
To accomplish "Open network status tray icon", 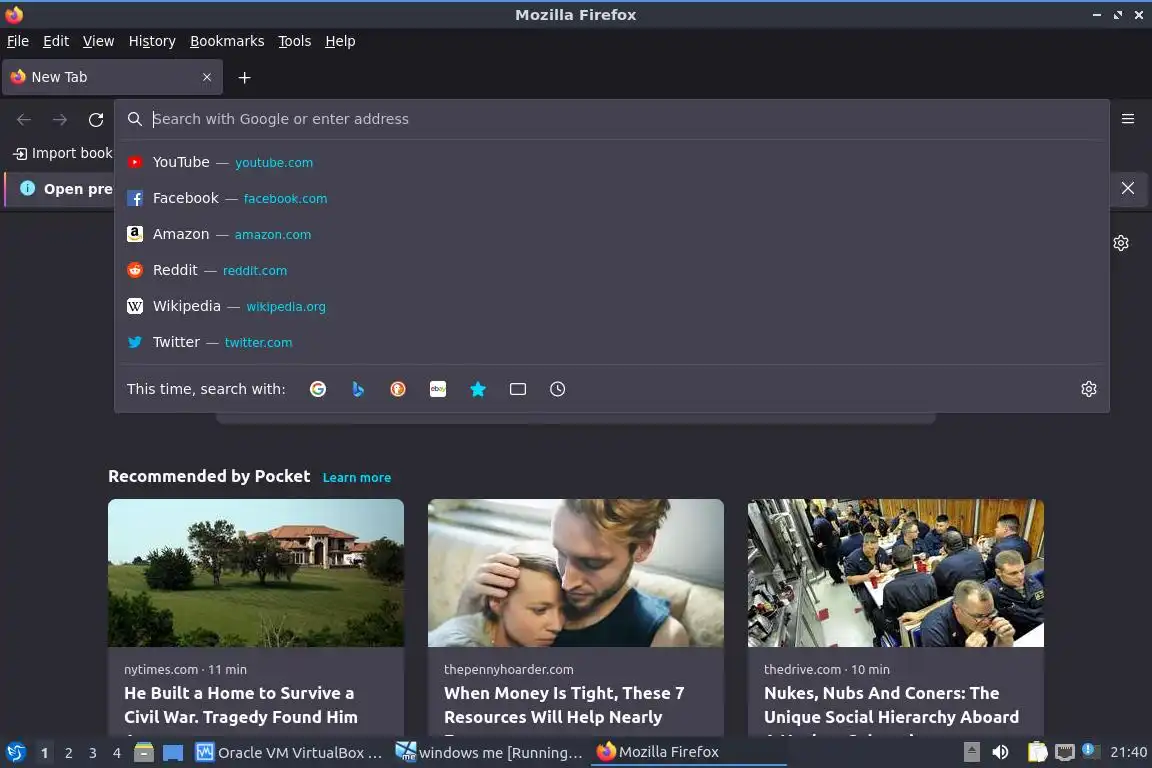I will [x=1064, y=752].
